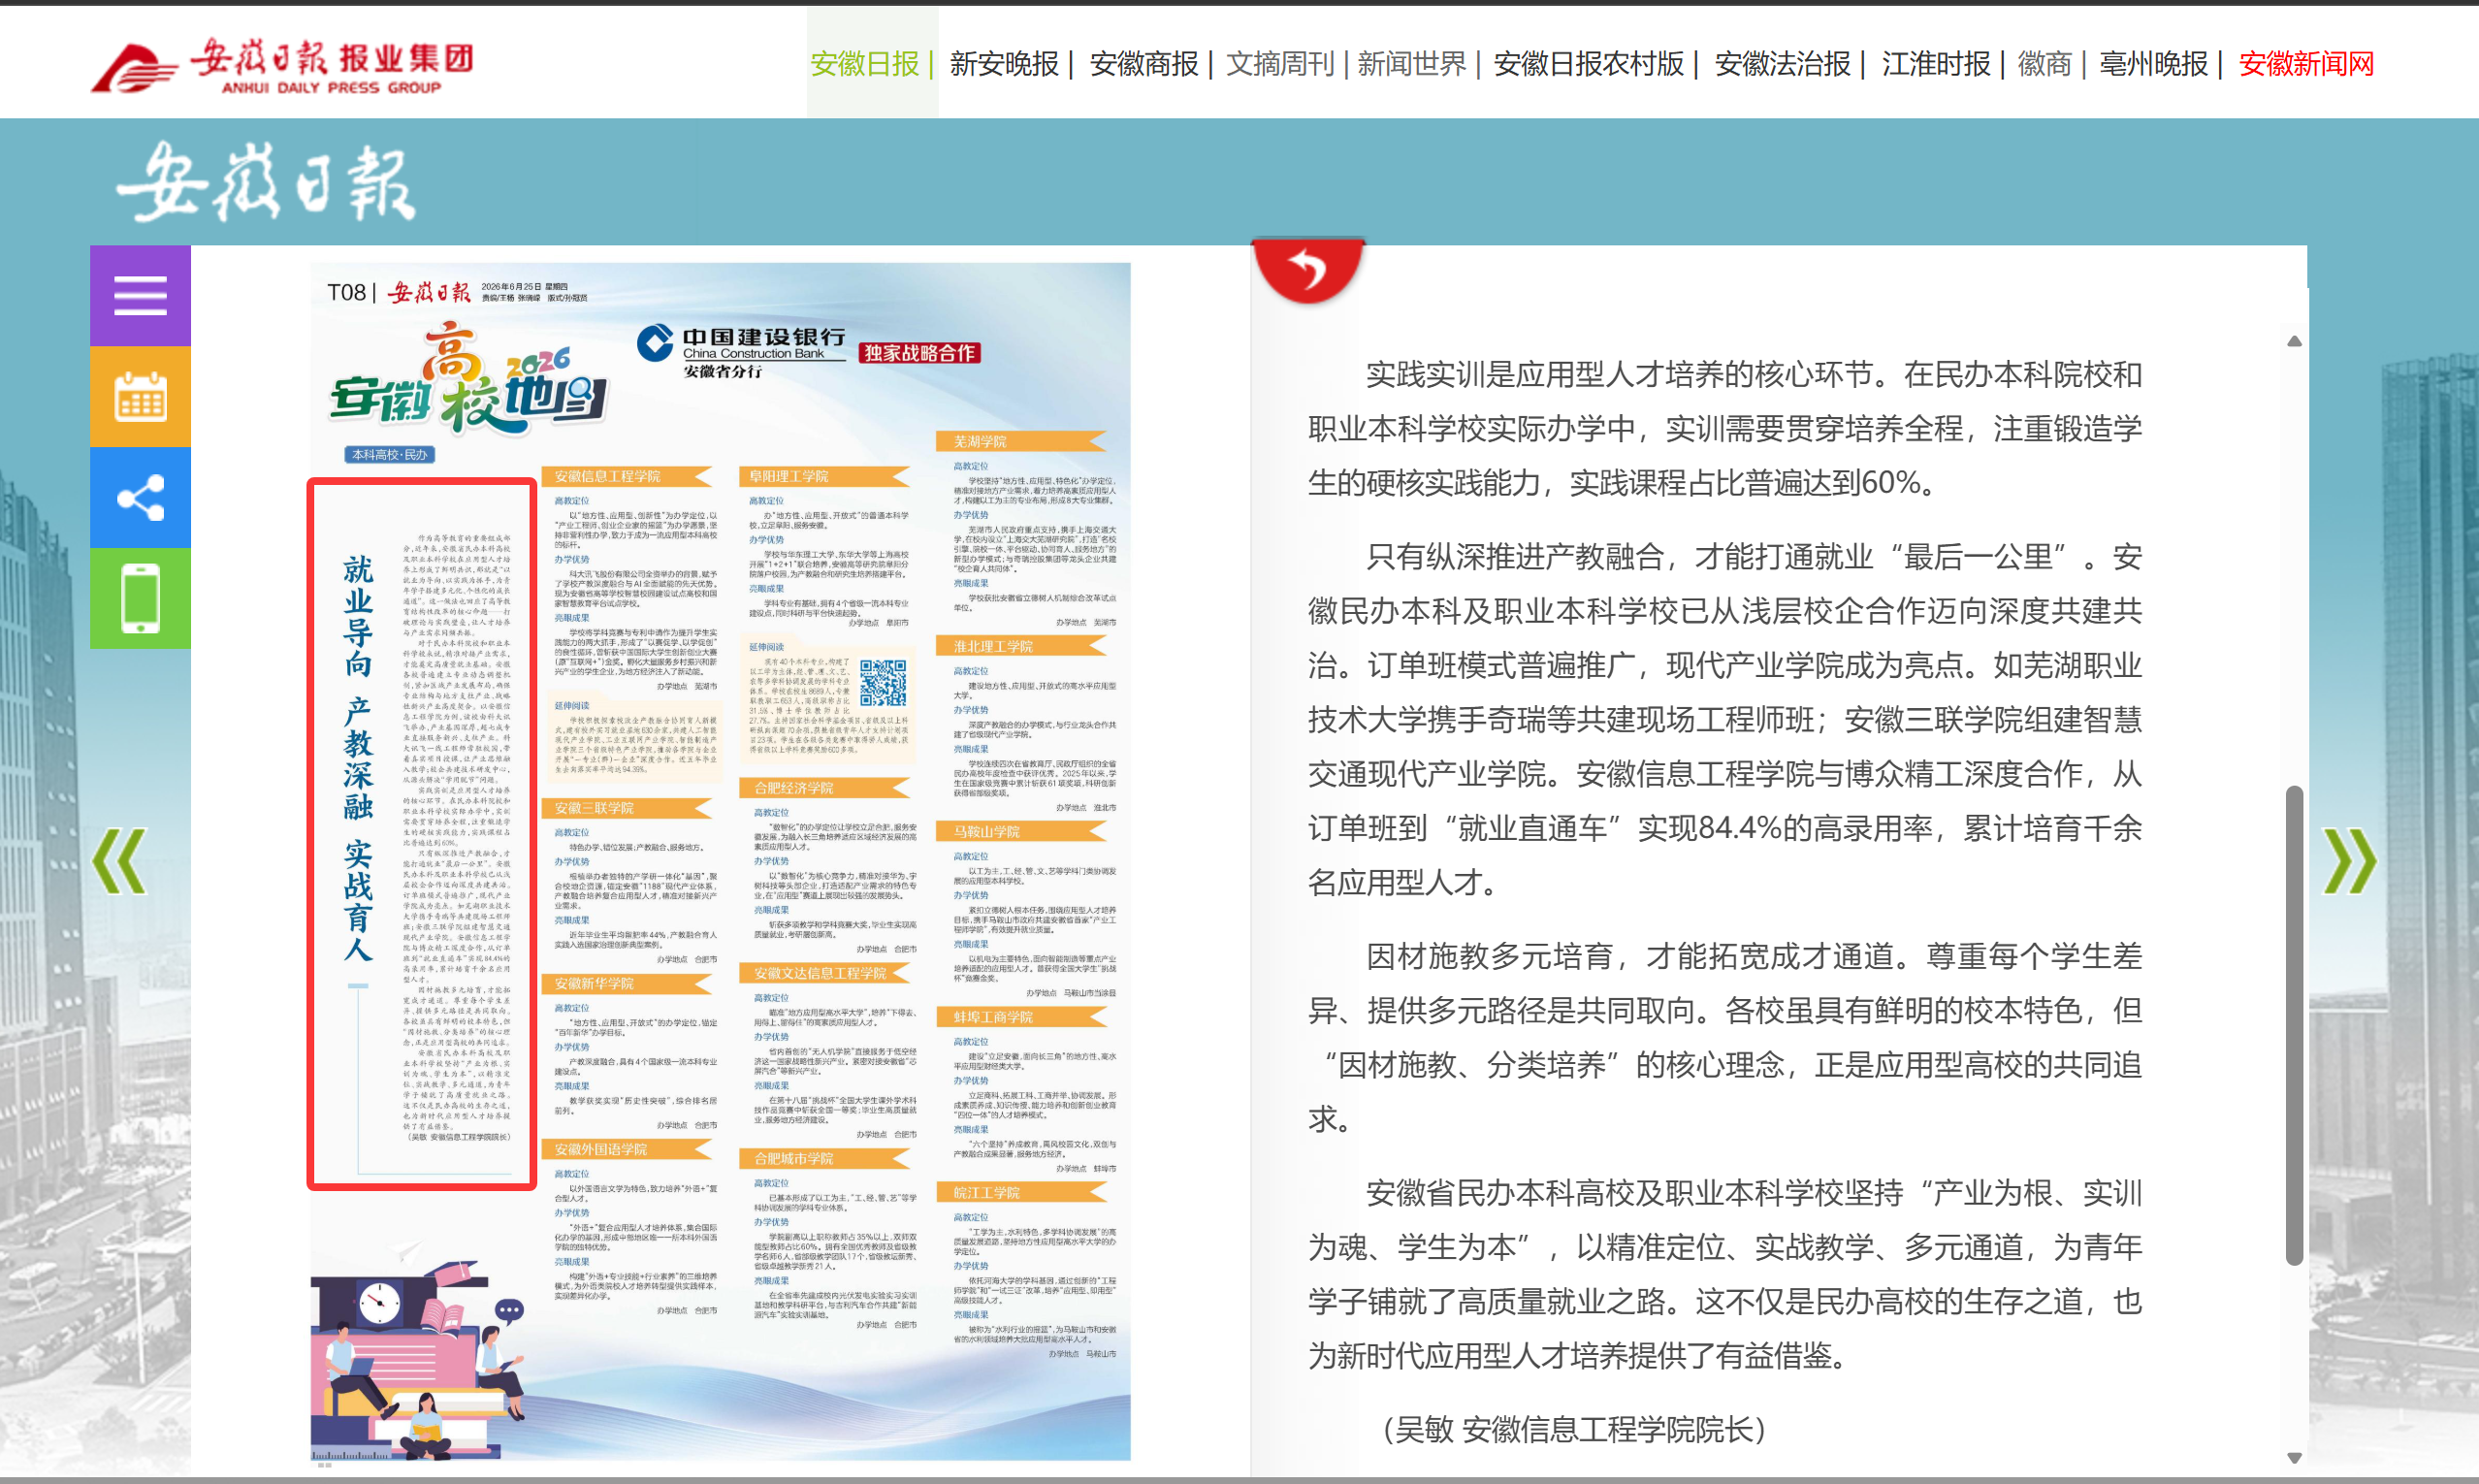Open the red 安徽新闻网 link
The width and height of the screenshot is (2479, 1484).
pyautogui.click(x=2306, y=64)
